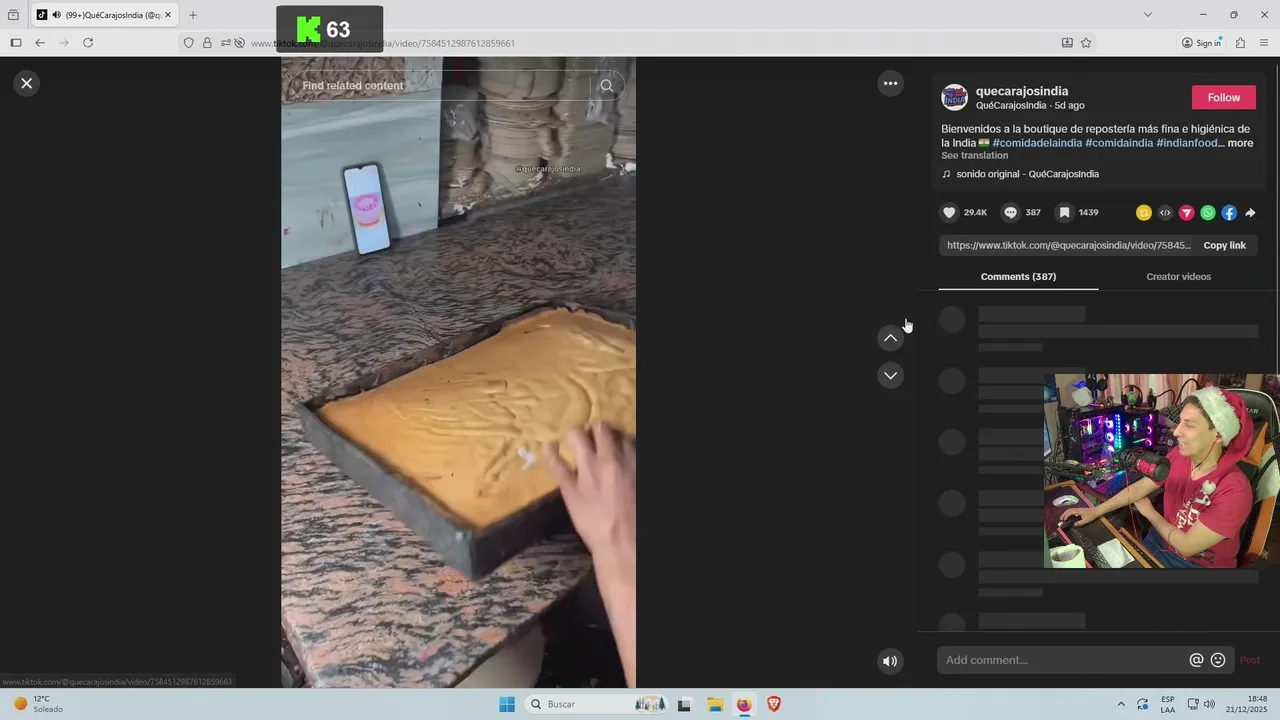Expand the description with more
Image resolution: width=1280 pixels, height=720 pixels.
tap(1240, 143)
